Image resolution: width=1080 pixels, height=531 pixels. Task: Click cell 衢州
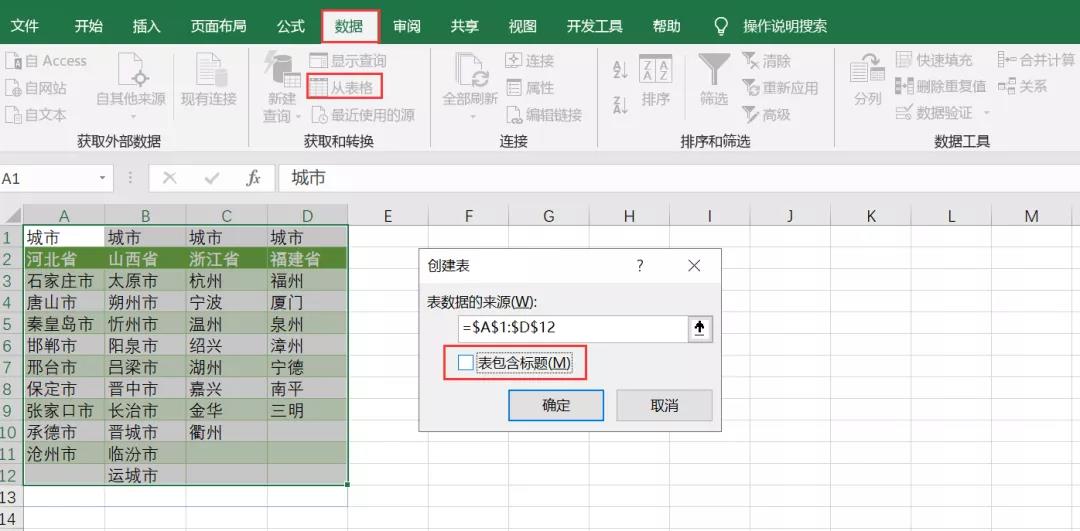pyautogui.click(x=227, y=433)
